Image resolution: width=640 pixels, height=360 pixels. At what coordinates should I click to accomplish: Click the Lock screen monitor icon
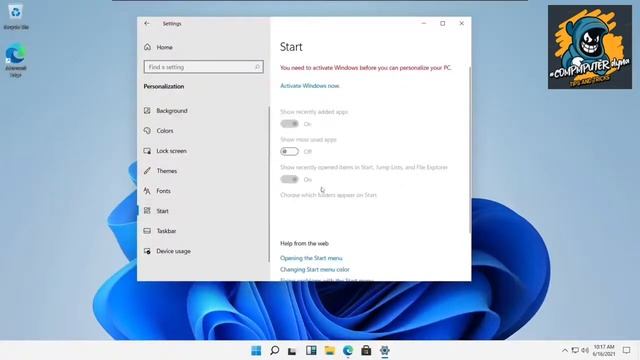pos(147,151)
